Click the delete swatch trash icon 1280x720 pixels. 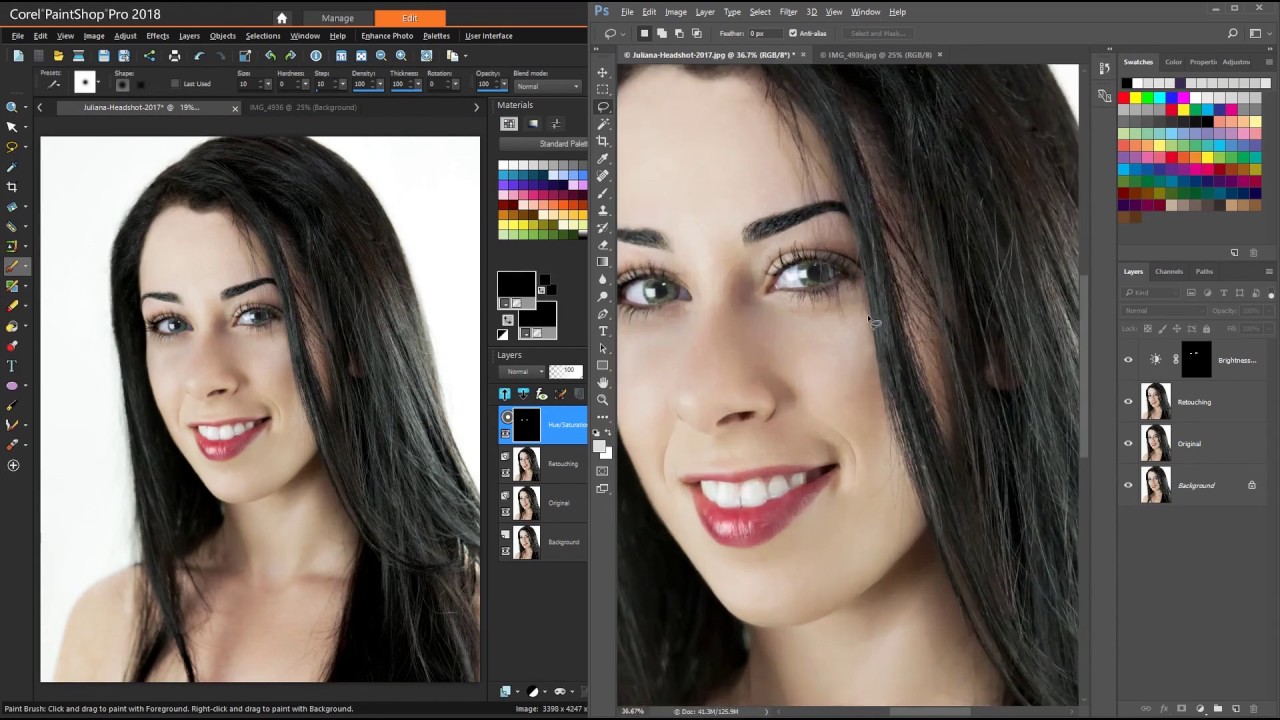(1254, 253)
